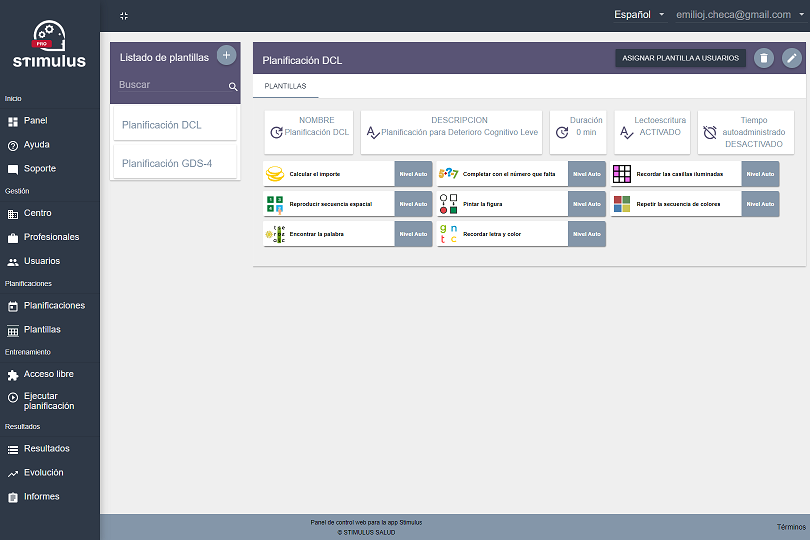
Task: Click the search magnifier icon
Action: click(x=233, y=87)
